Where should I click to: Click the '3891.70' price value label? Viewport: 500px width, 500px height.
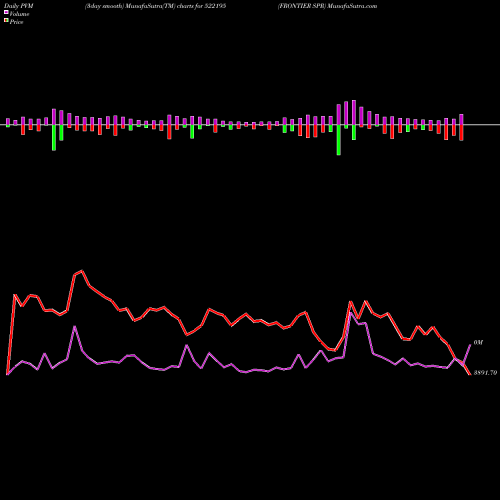click(x=485, y=373)
